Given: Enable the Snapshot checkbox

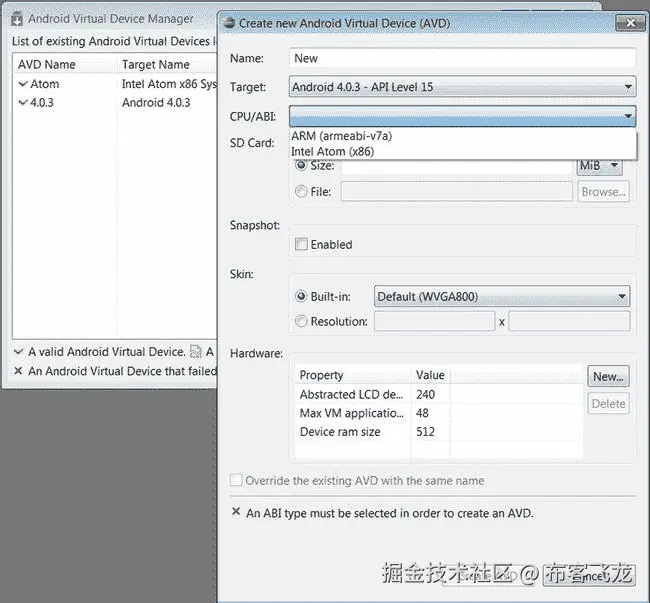Looking at the screenshot, I should pos(301,244).
